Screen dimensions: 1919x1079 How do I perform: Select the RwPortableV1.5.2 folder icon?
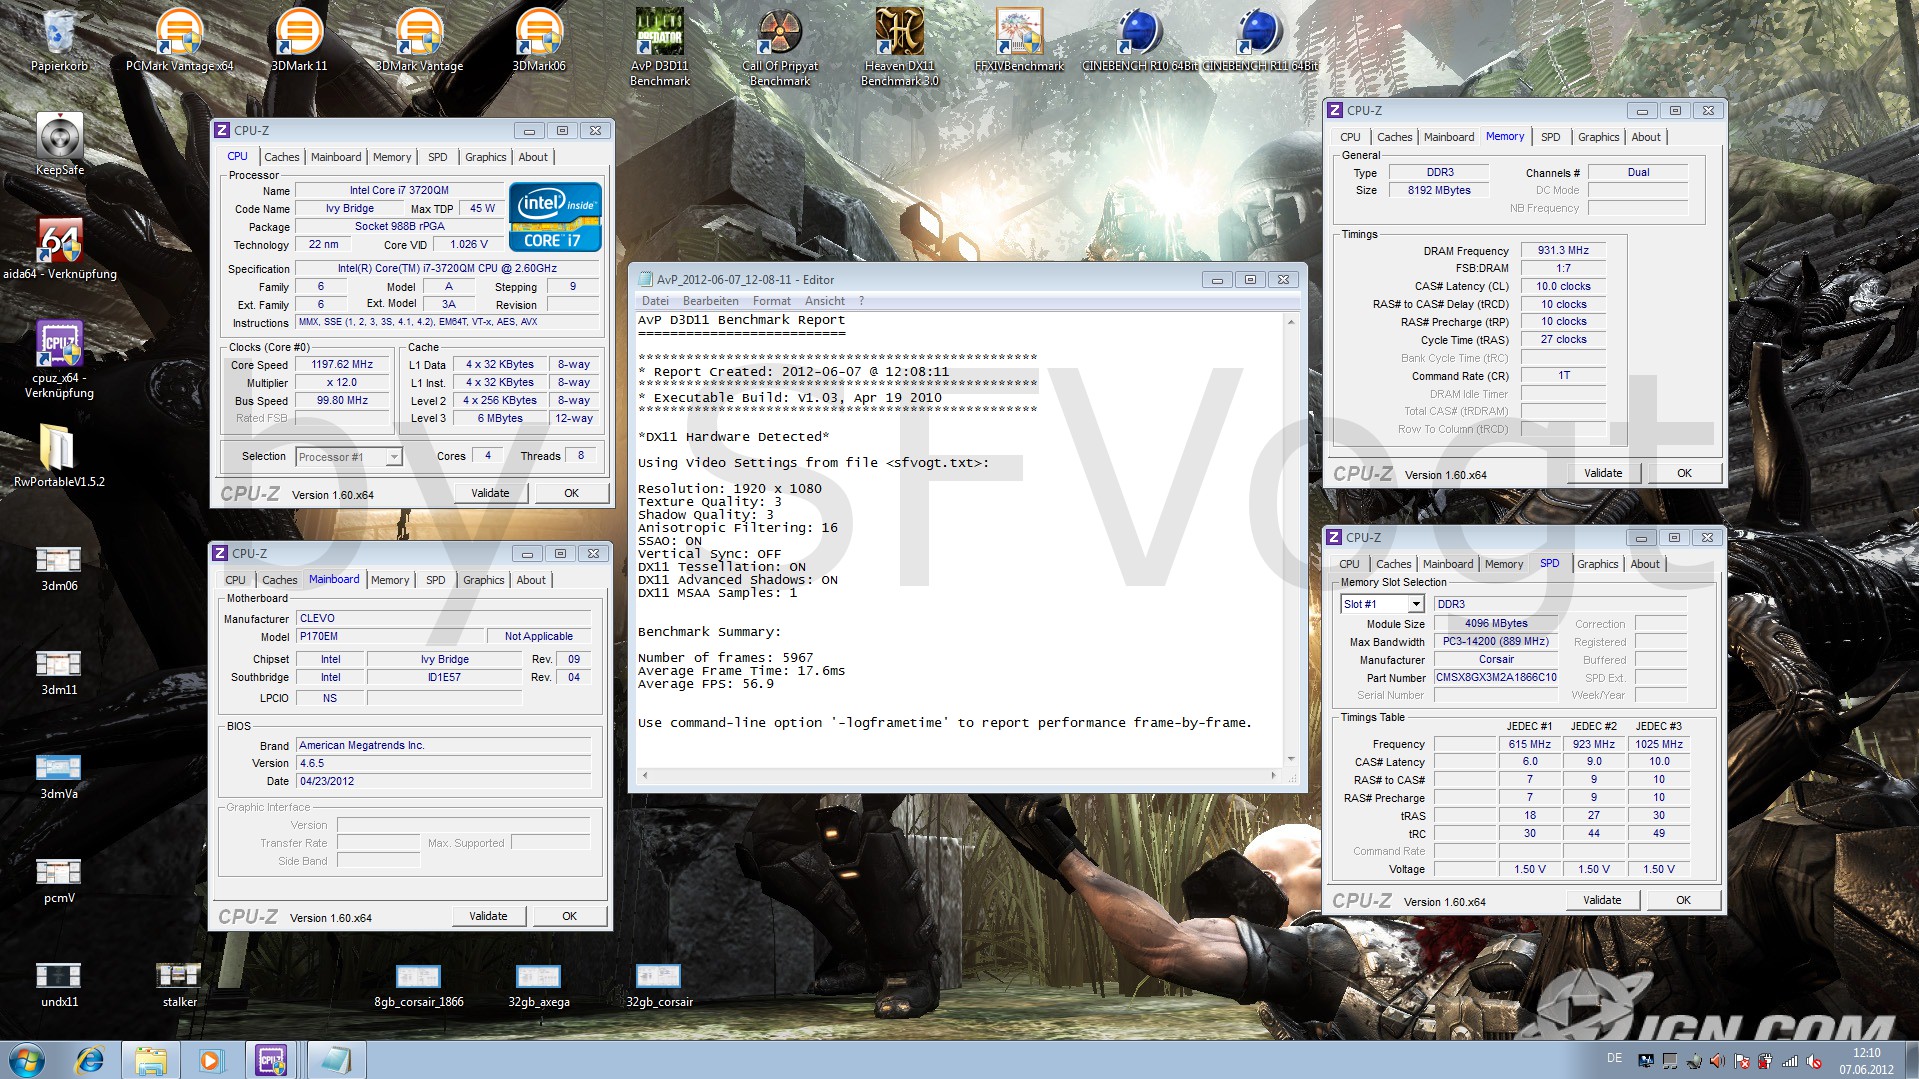59,456
